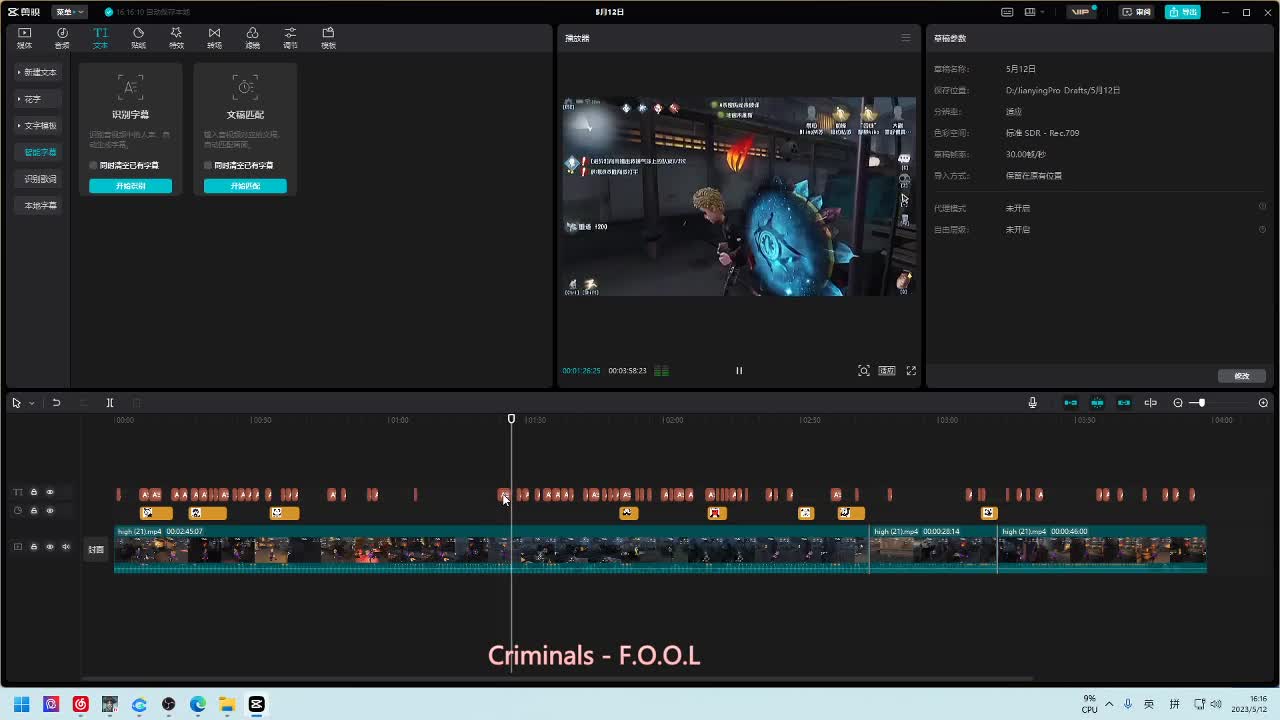This screenshot has width=1280, height=720.
Task: Open the 滤镜 filters tab
Action: [x=252, y=38]
